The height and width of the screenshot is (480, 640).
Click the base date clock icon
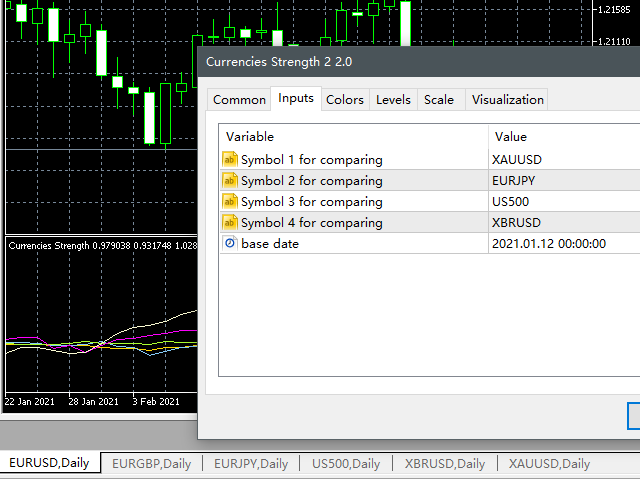click(230, 243)
